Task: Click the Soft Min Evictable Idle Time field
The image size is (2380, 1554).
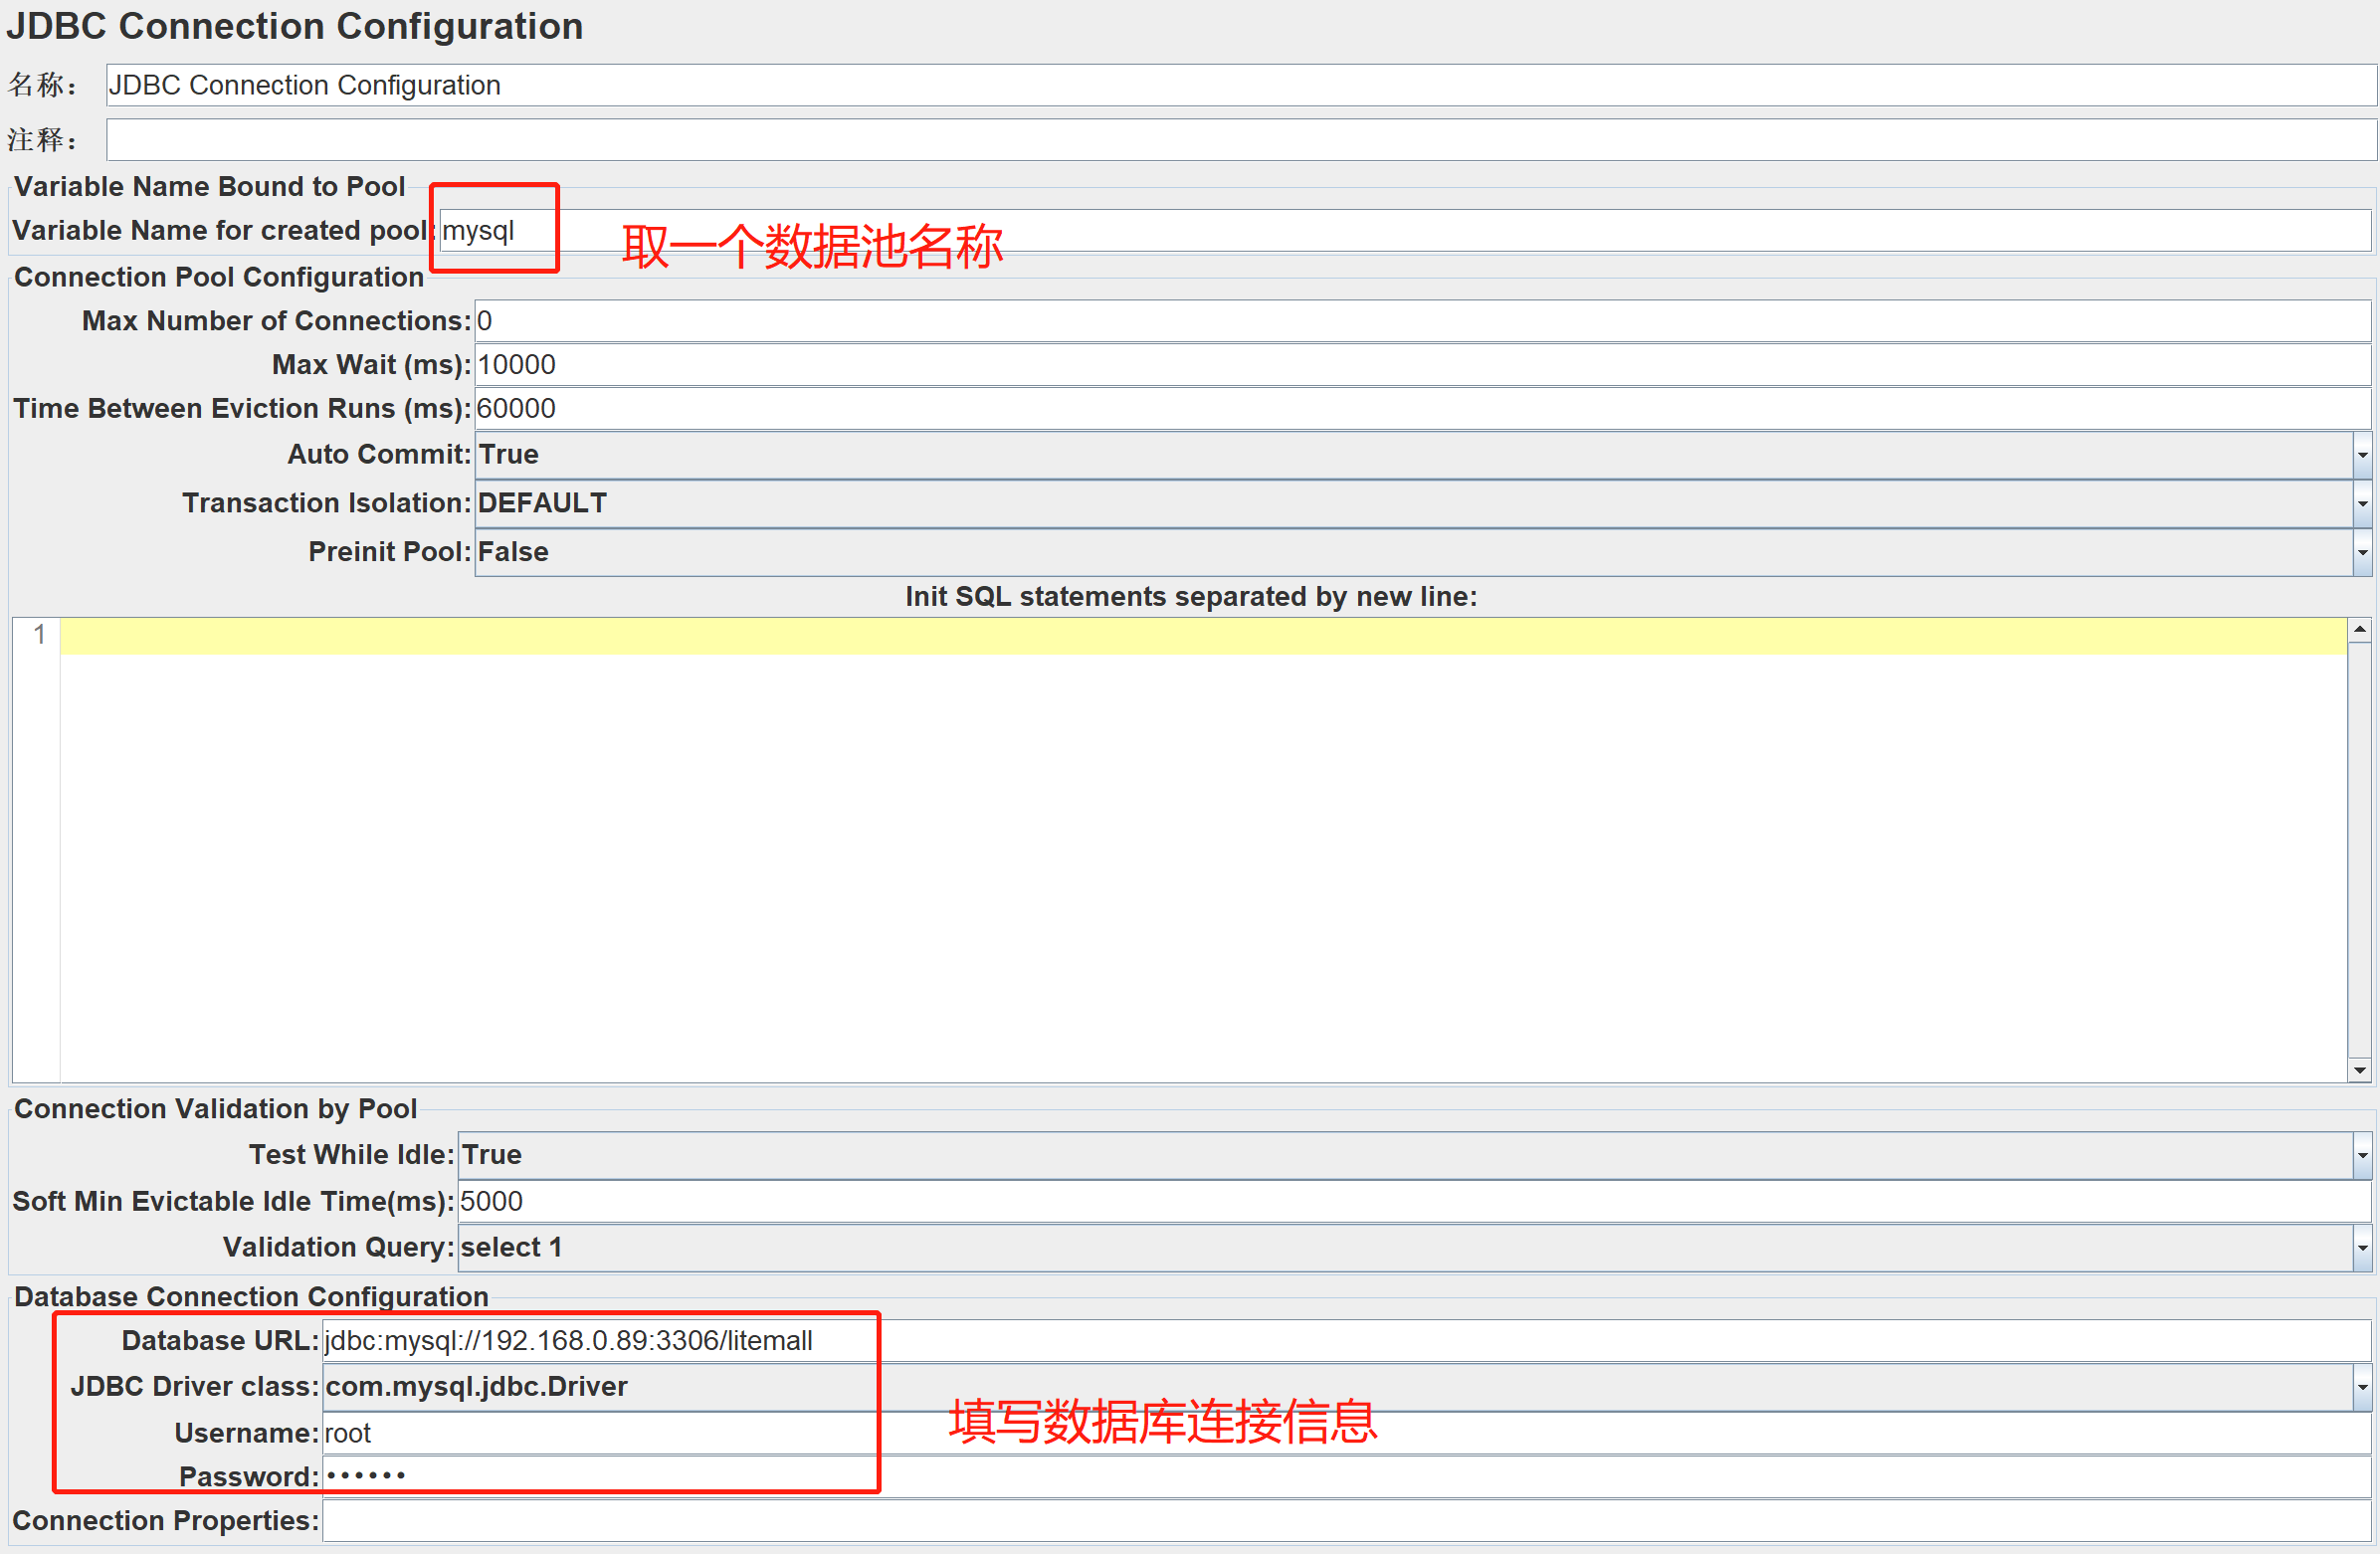Action: tap(1410, 1201)
